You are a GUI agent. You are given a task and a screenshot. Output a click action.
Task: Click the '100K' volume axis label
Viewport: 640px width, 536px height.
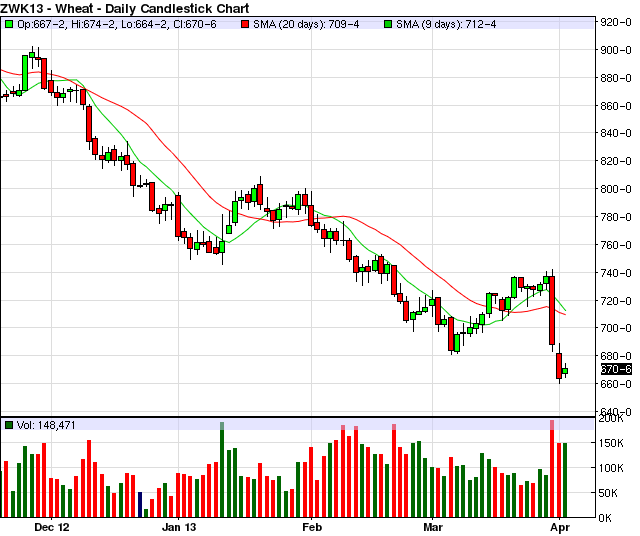coord(611,468)
